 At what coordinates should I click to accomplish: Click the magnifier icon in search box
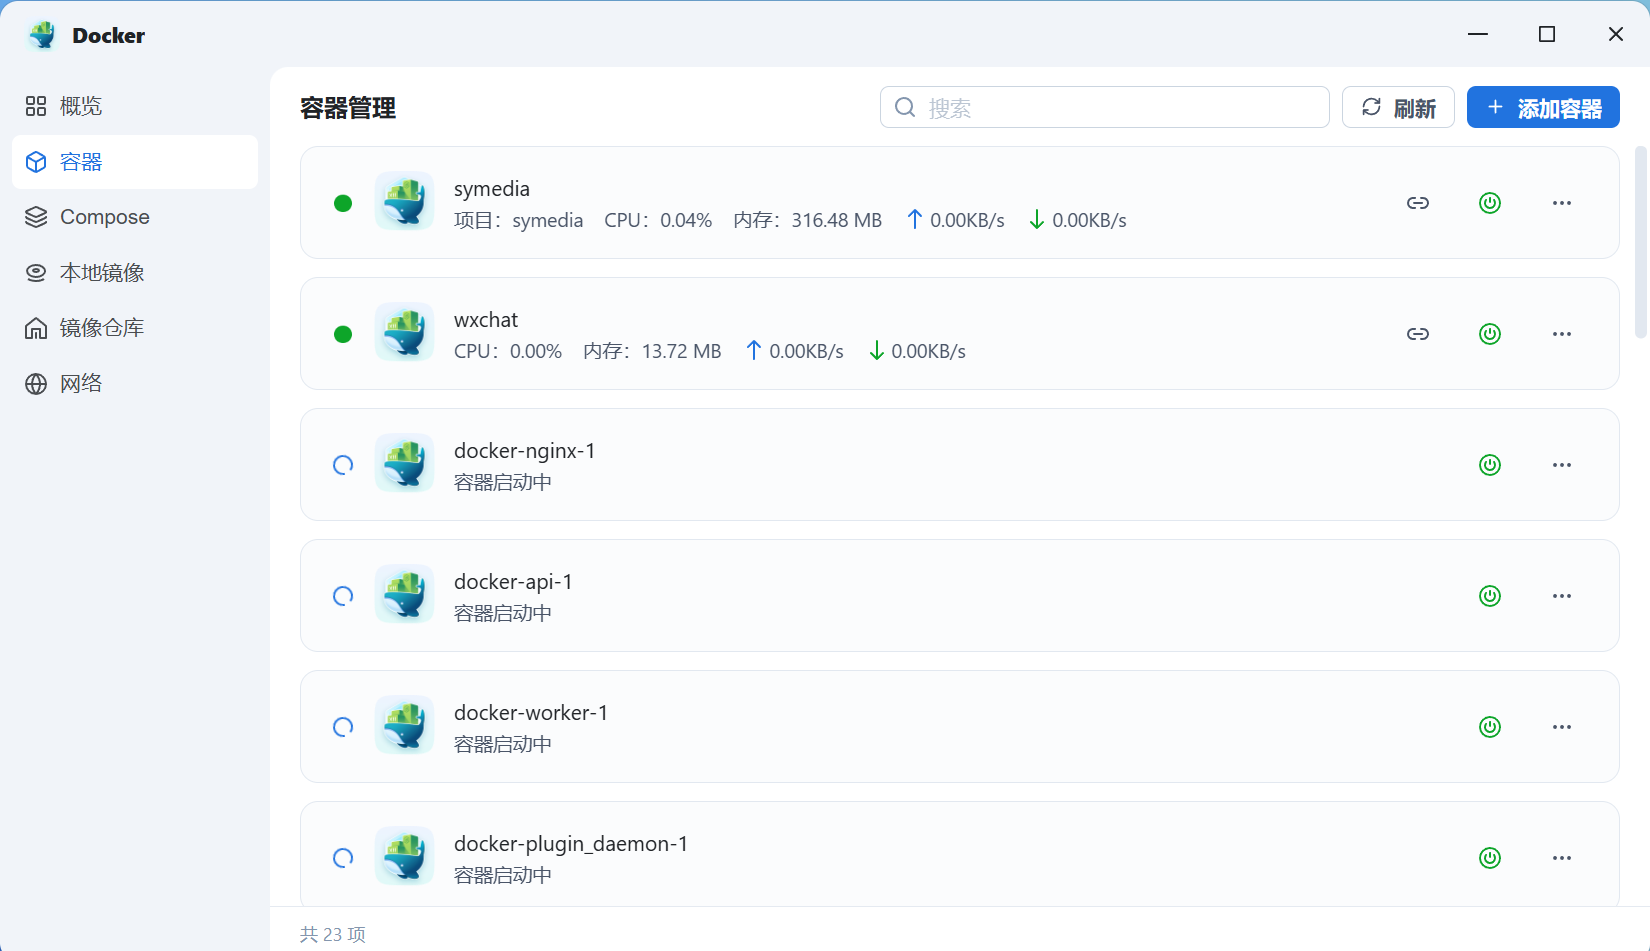(905, 107)
